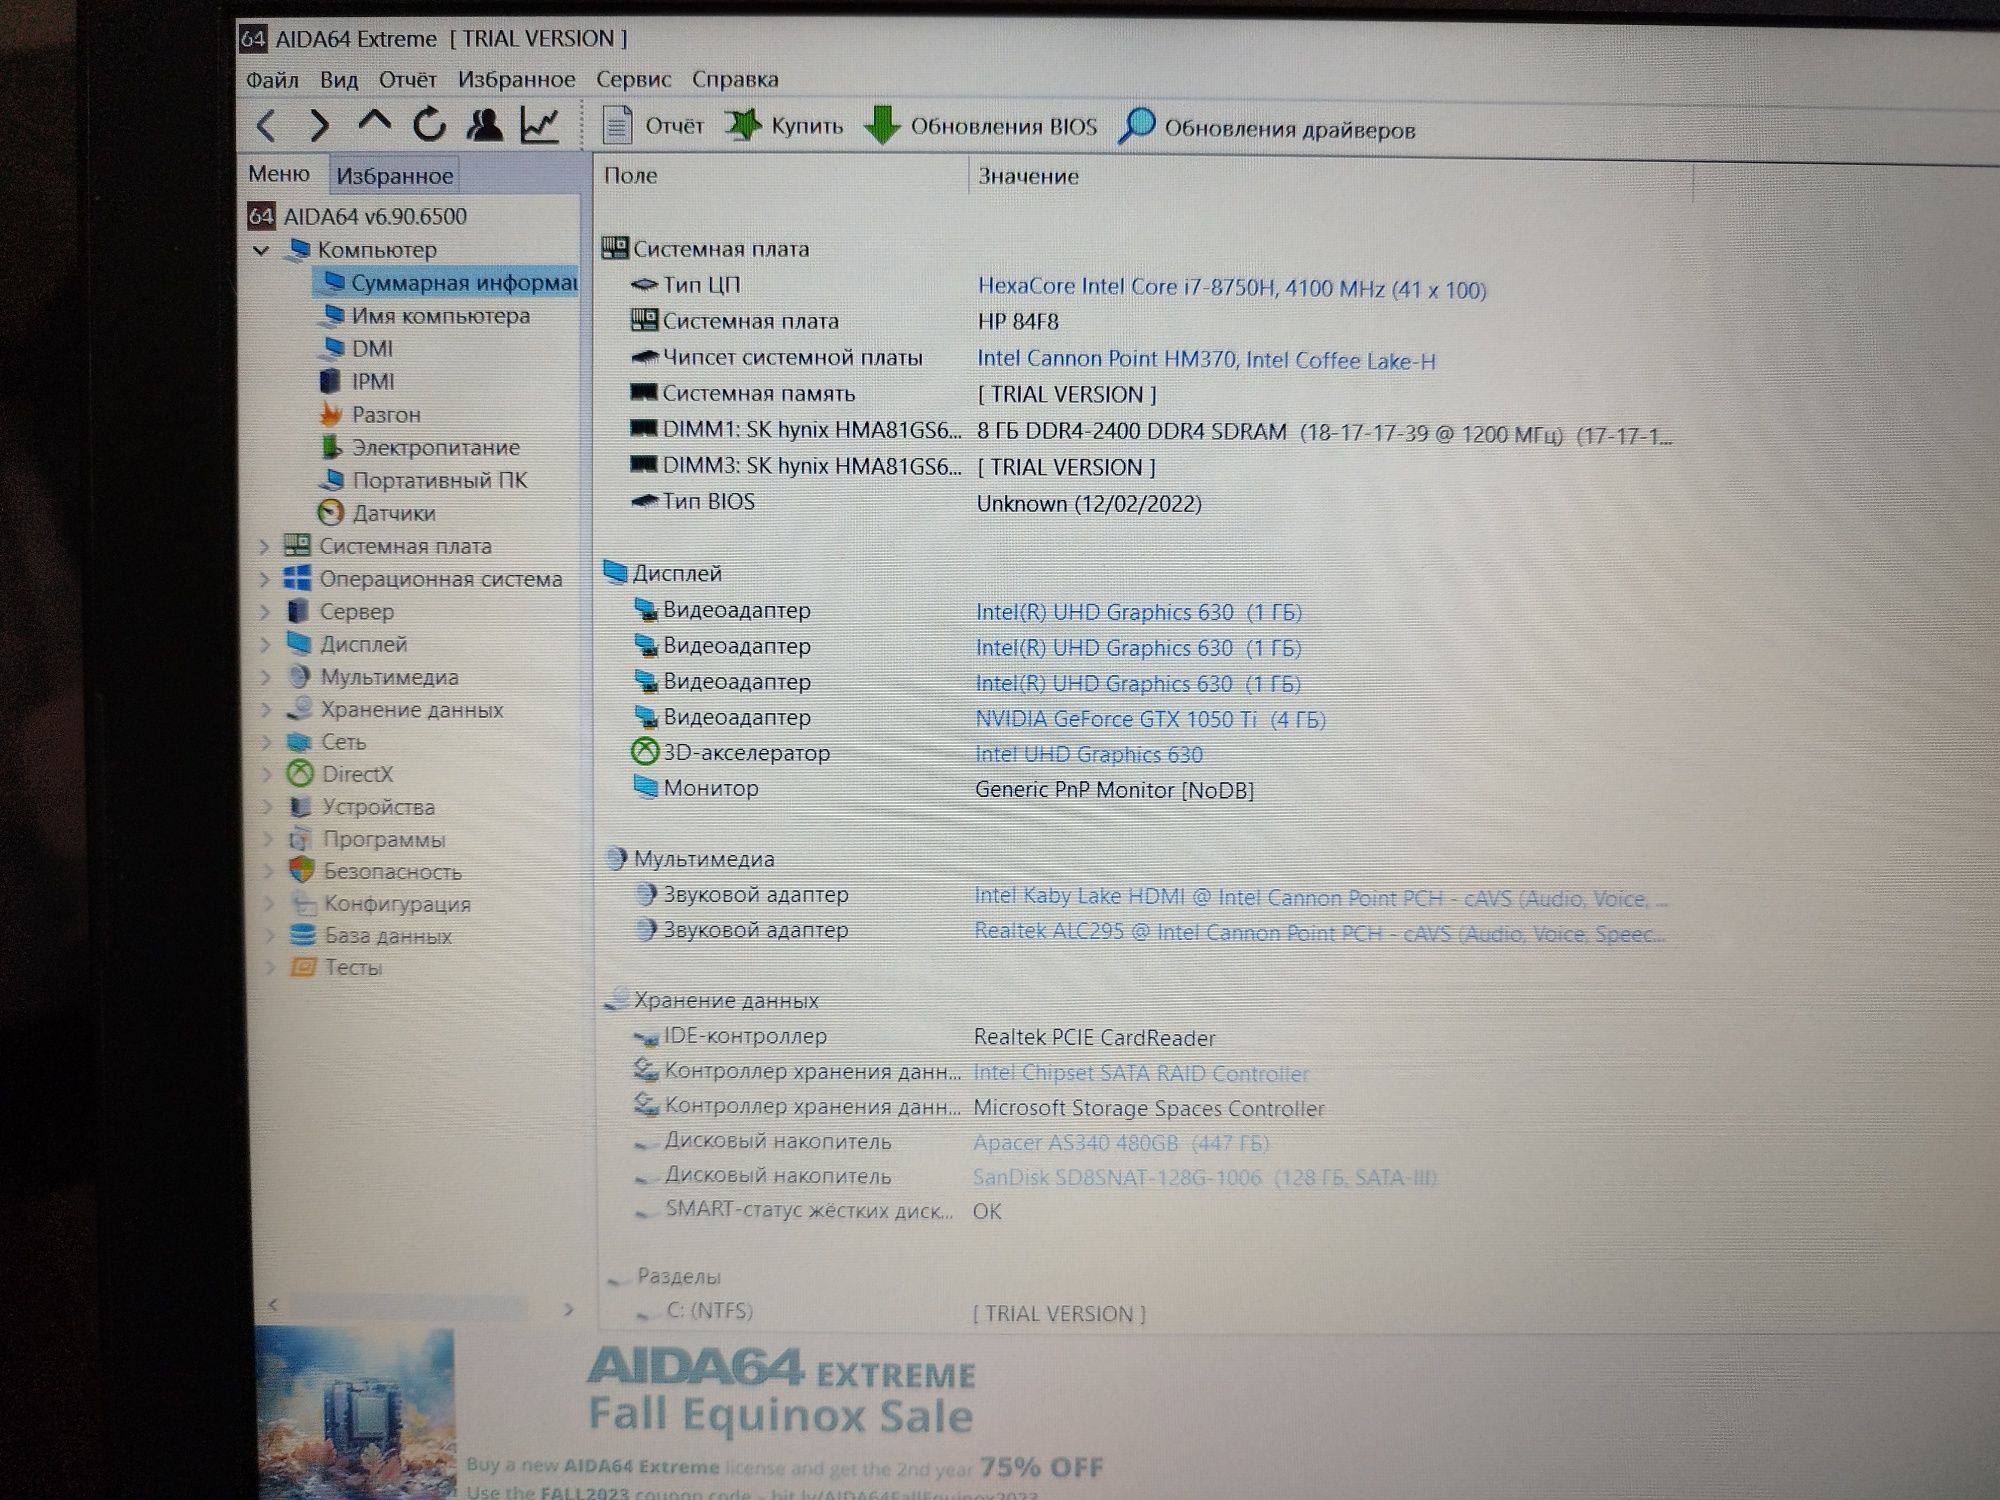The image size is (2000, 1500).
Task: Open the Отчёт menu in the menu bar
Action: point(407,79)
